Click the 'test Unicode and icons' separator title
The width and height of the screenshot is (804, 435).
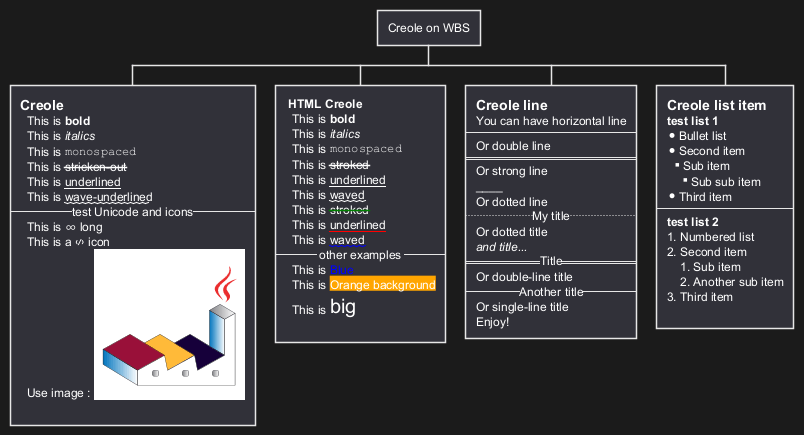coord(132,212)
